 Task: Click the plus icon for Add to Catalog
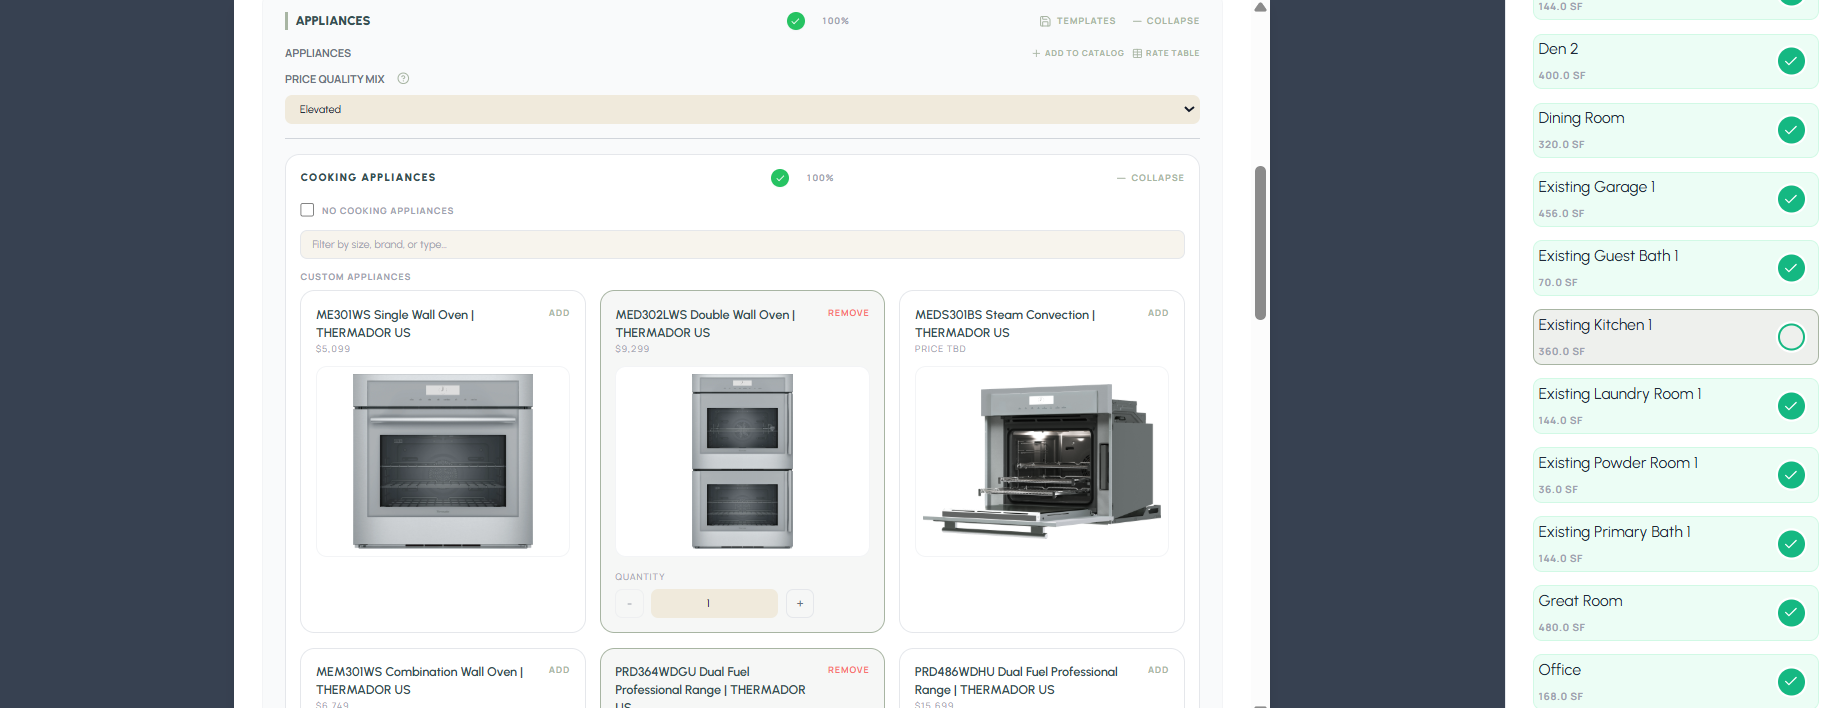(x=1036, y=54)
